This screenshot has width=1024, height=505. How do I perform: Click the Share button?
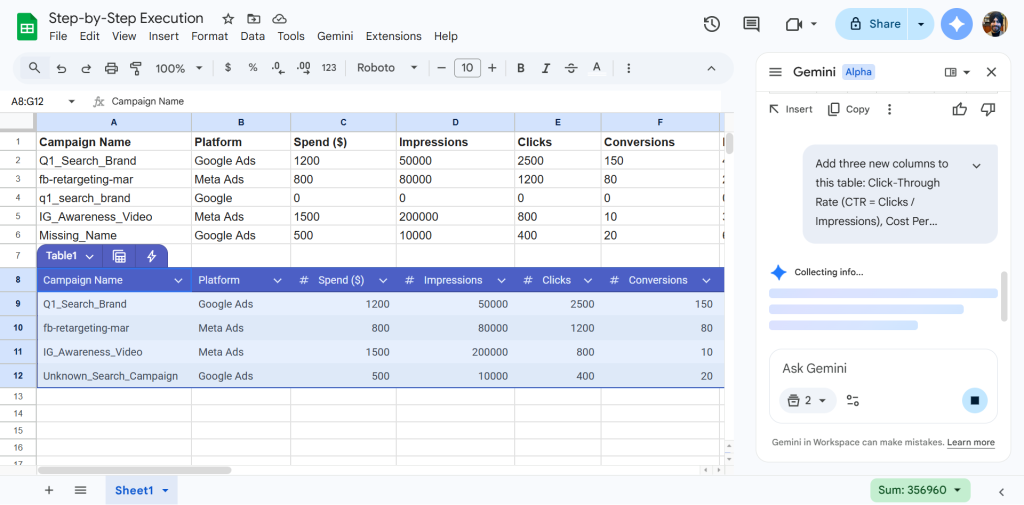coord(873,24)
